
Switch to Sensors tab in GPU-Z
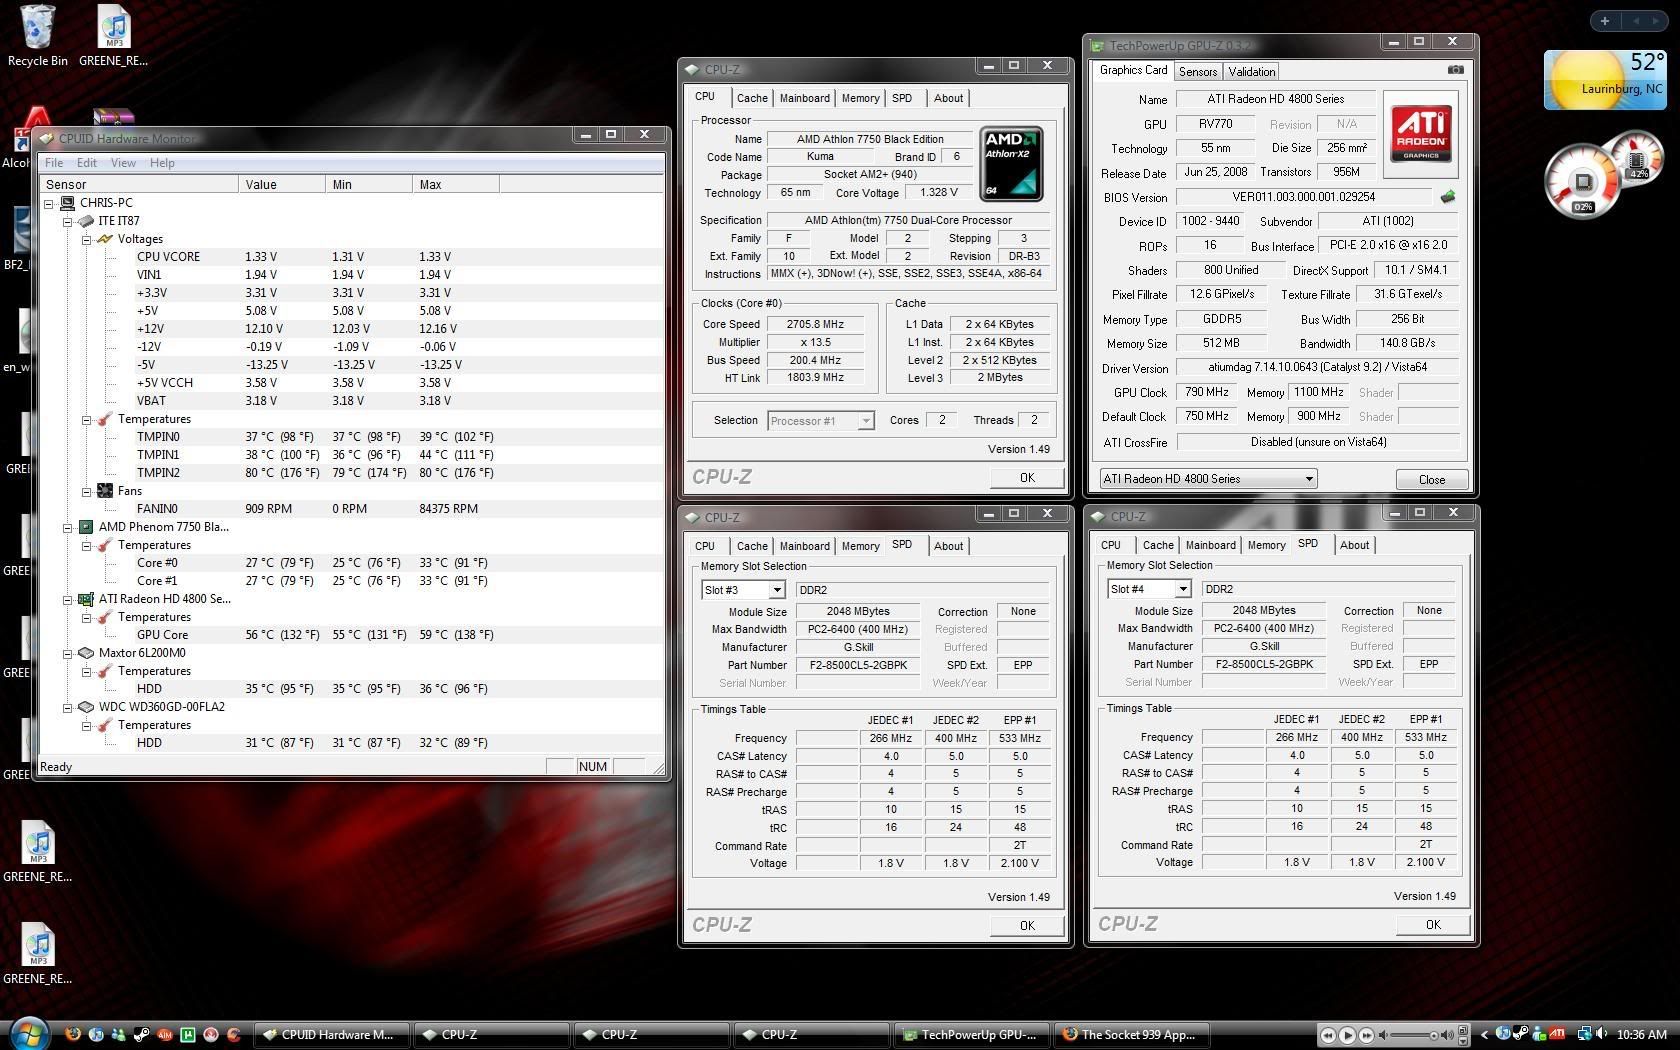click(x=1197, y=72)
